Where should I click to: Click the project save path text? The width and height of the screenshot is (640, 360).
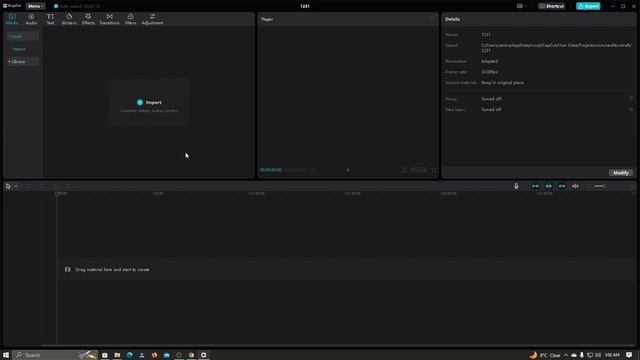556,48
